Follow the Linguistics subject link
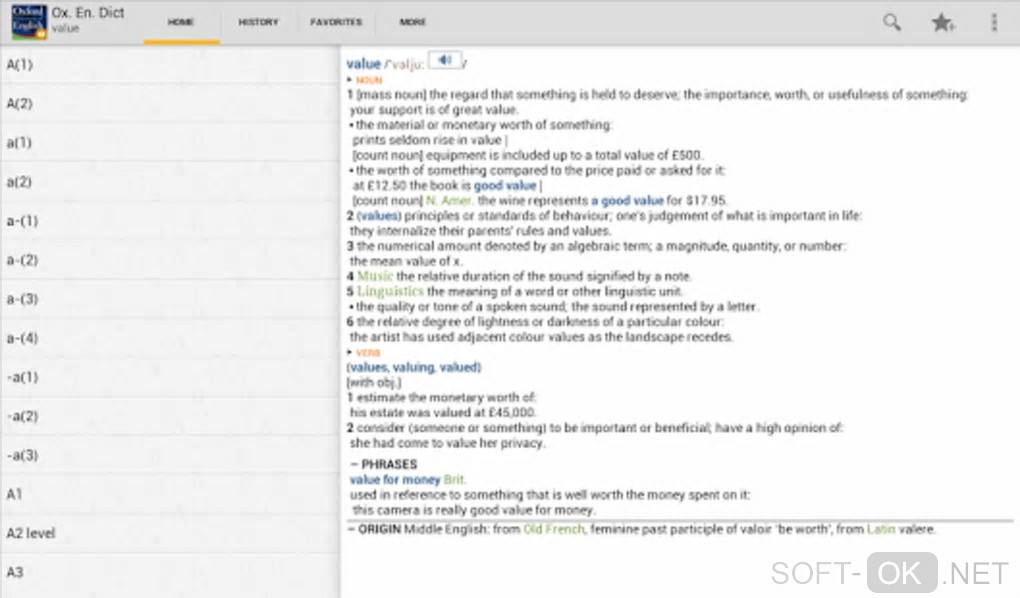 [391, 291]
